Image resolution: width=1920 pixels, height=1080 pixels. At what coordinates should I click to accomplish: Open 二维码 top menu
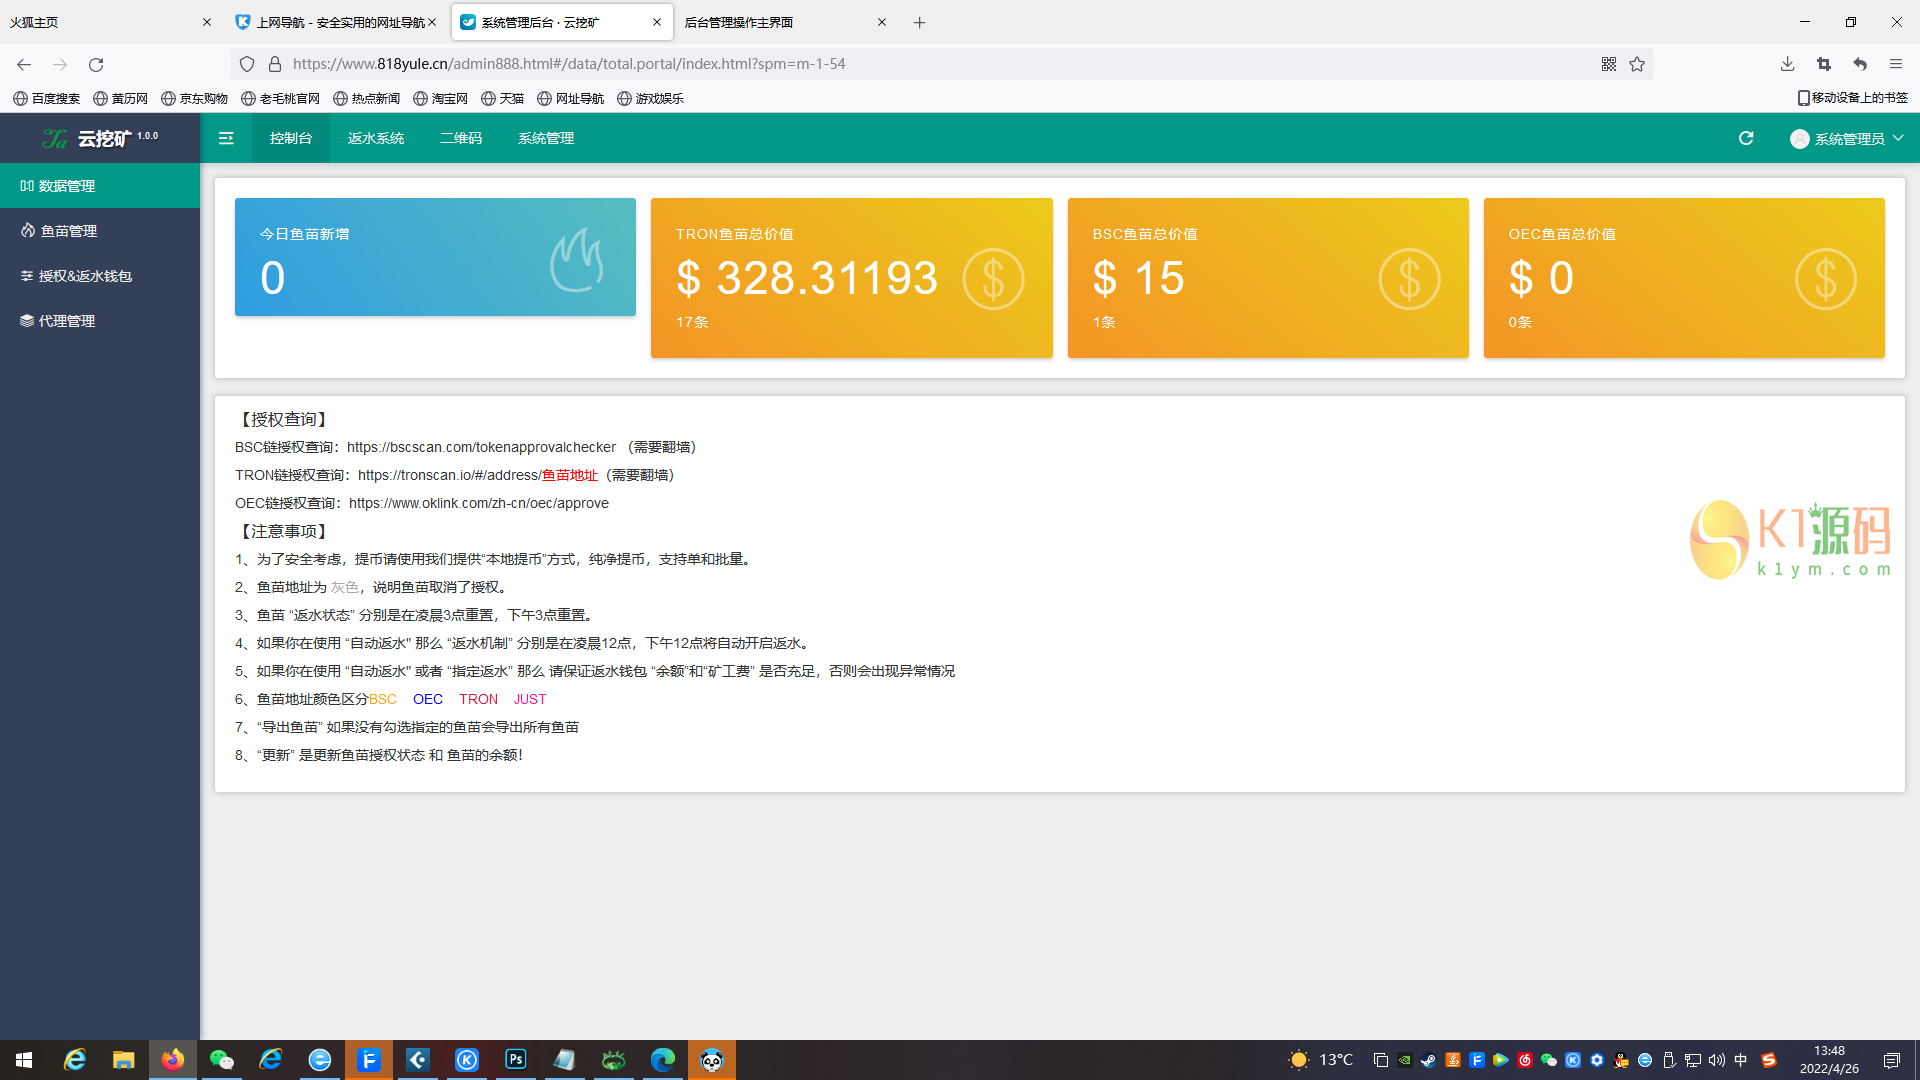pos(461,138)
